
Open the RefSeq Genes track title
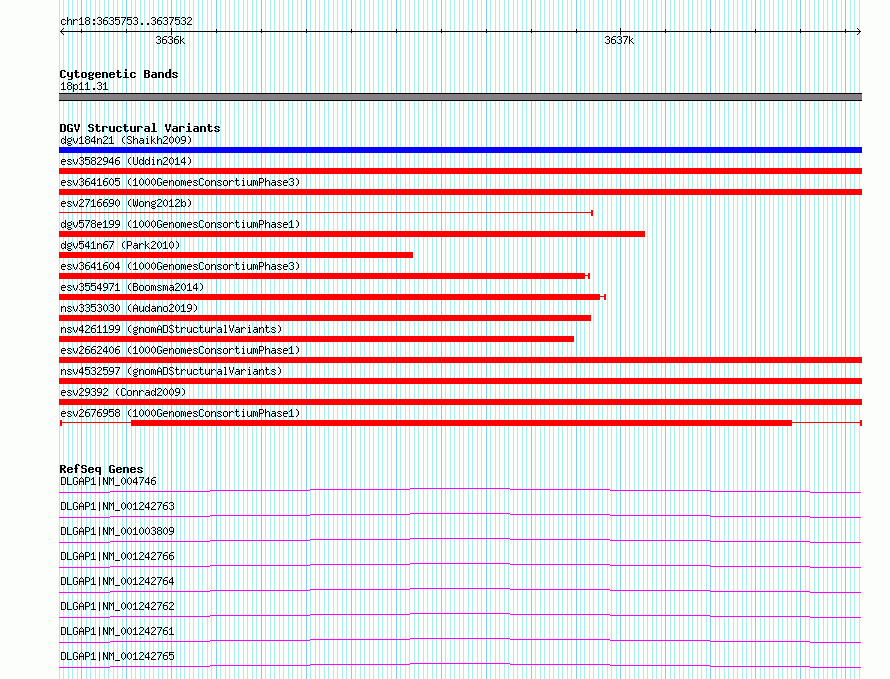(x=101, y=469)
